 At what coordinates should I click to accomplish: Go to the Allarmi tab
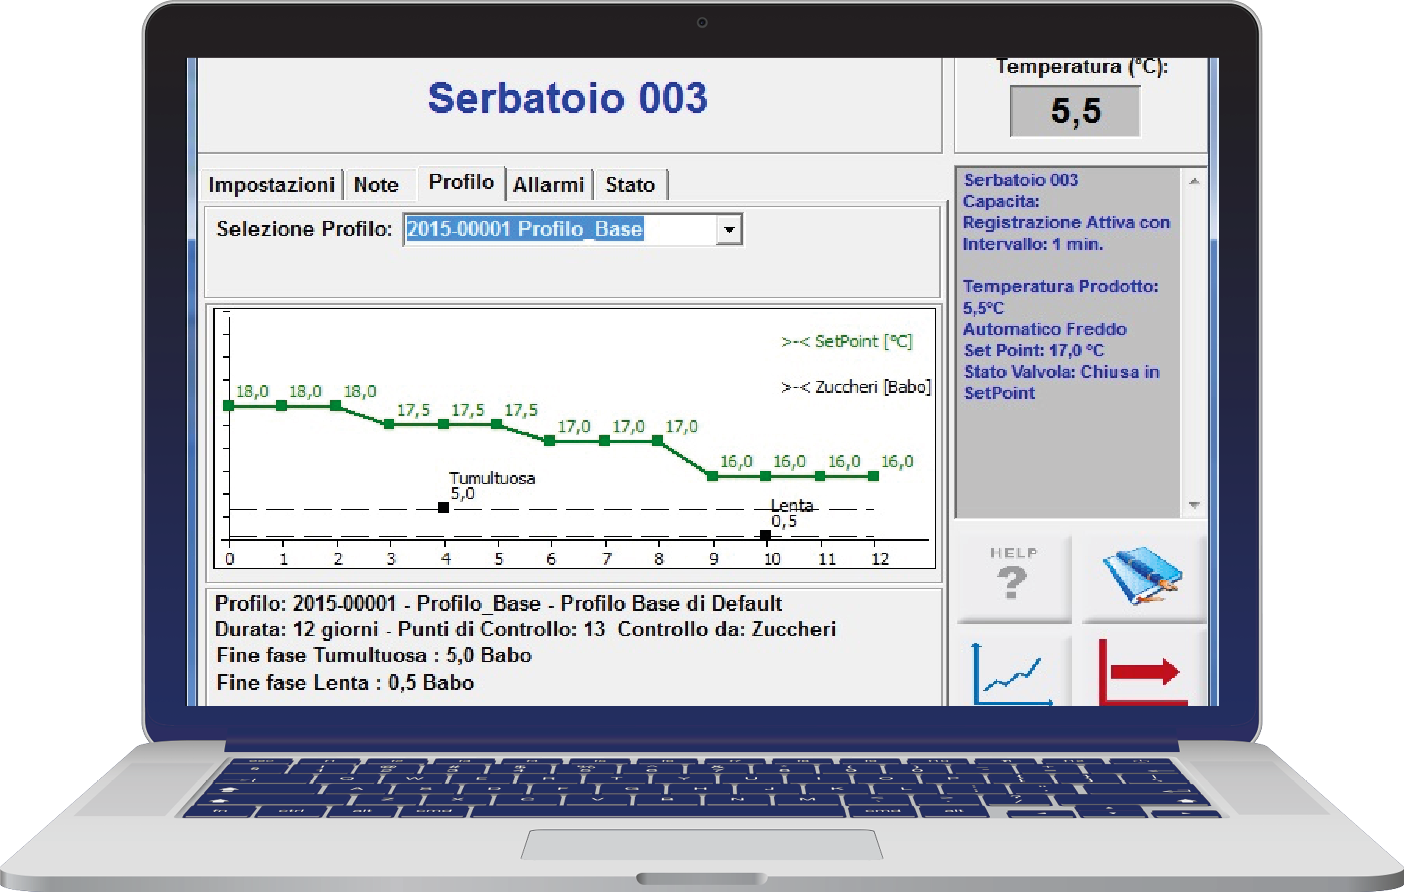pos(548,185)
